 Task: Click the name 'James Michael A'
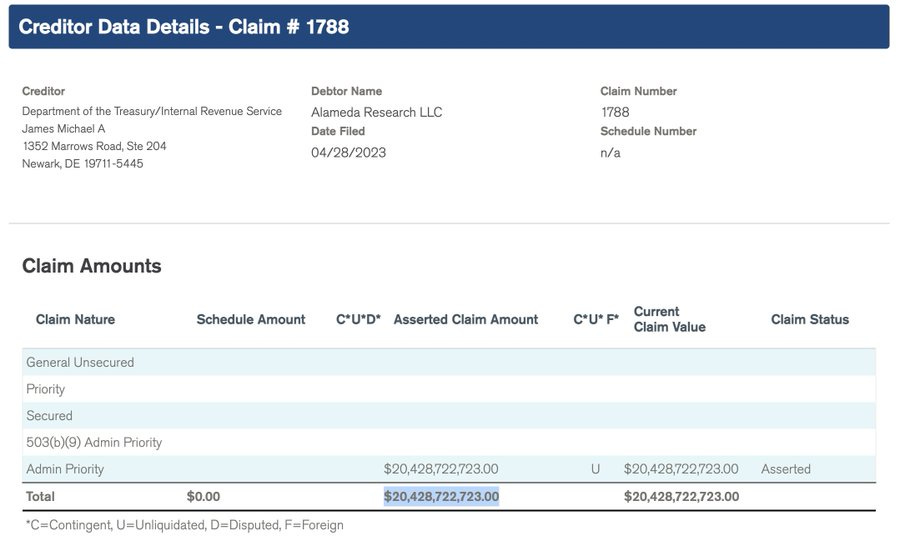pos(63,129)
